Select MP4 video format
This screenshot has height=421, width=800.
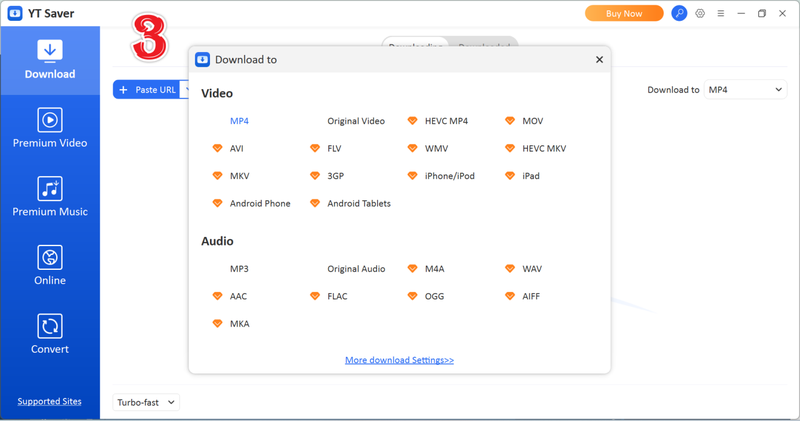point(239,121)
